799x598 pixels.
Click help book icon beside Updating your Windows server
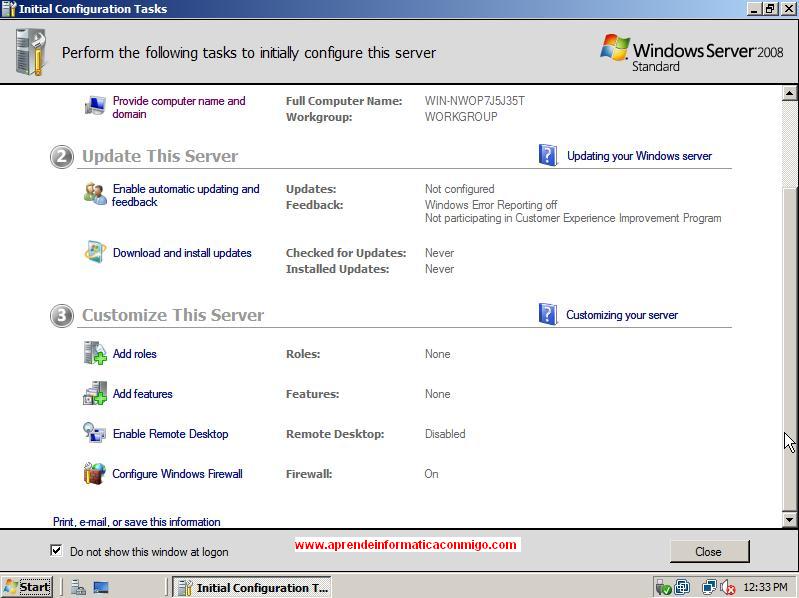[548, 155]
